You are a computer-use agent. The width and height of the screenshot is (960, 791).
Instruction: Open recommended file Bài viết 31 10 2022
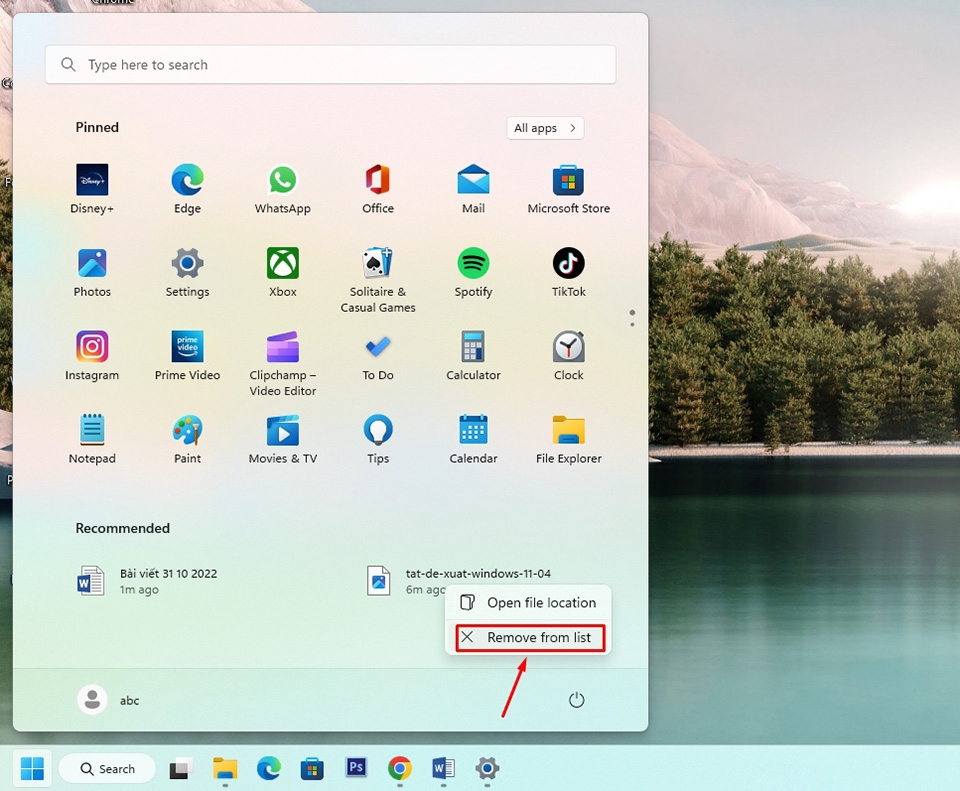147,580
